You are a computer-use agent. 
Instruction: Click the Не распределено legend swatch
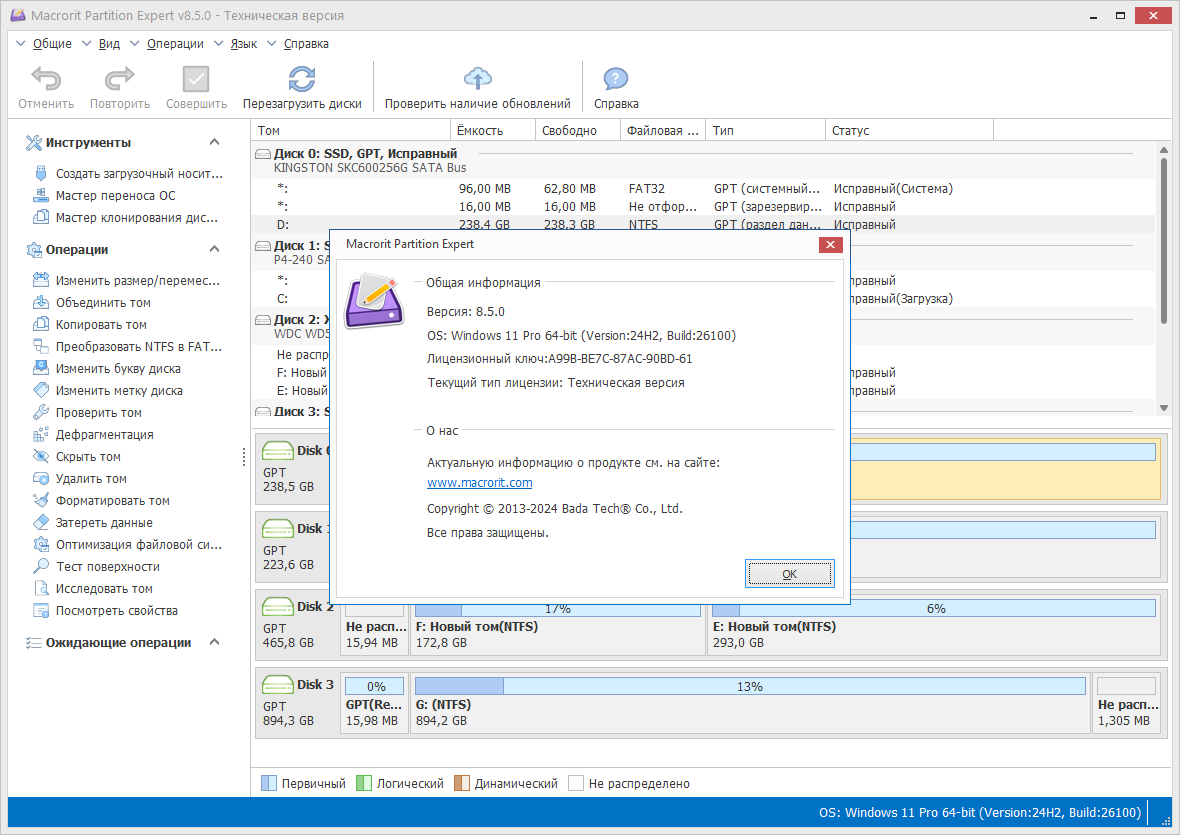(576, 783)
